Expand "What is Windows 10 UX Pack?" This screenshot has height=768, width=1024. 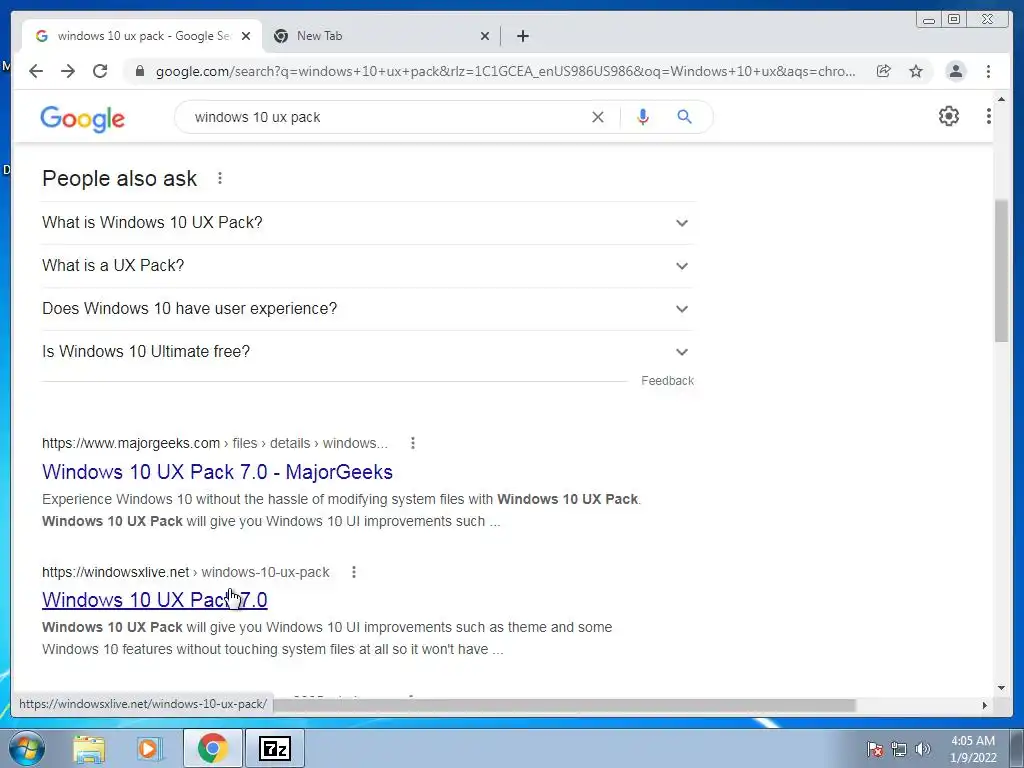pos(367,223)
